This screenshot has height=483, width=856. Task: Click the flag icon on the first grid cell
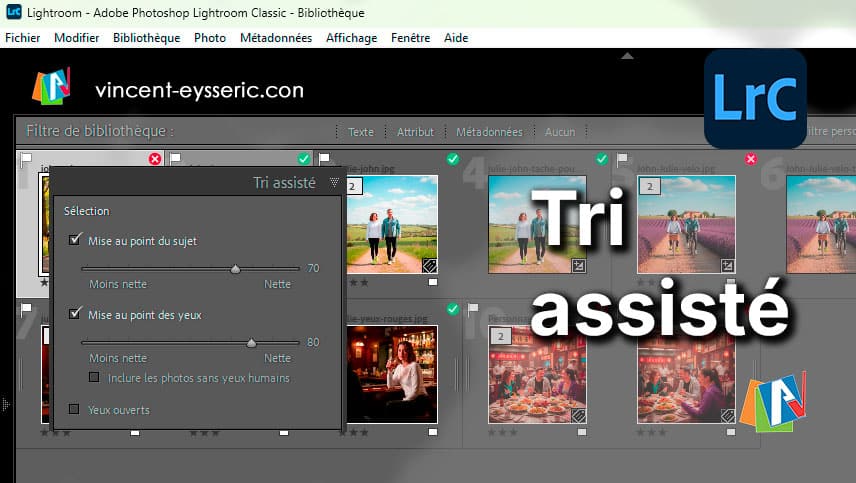26,158
